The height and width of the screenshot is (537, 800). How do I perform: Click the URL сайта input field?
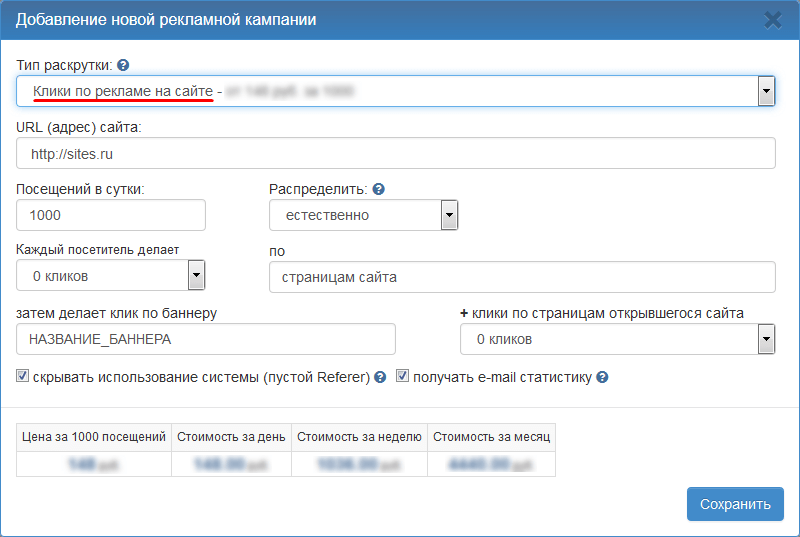[x=396, y=153]
